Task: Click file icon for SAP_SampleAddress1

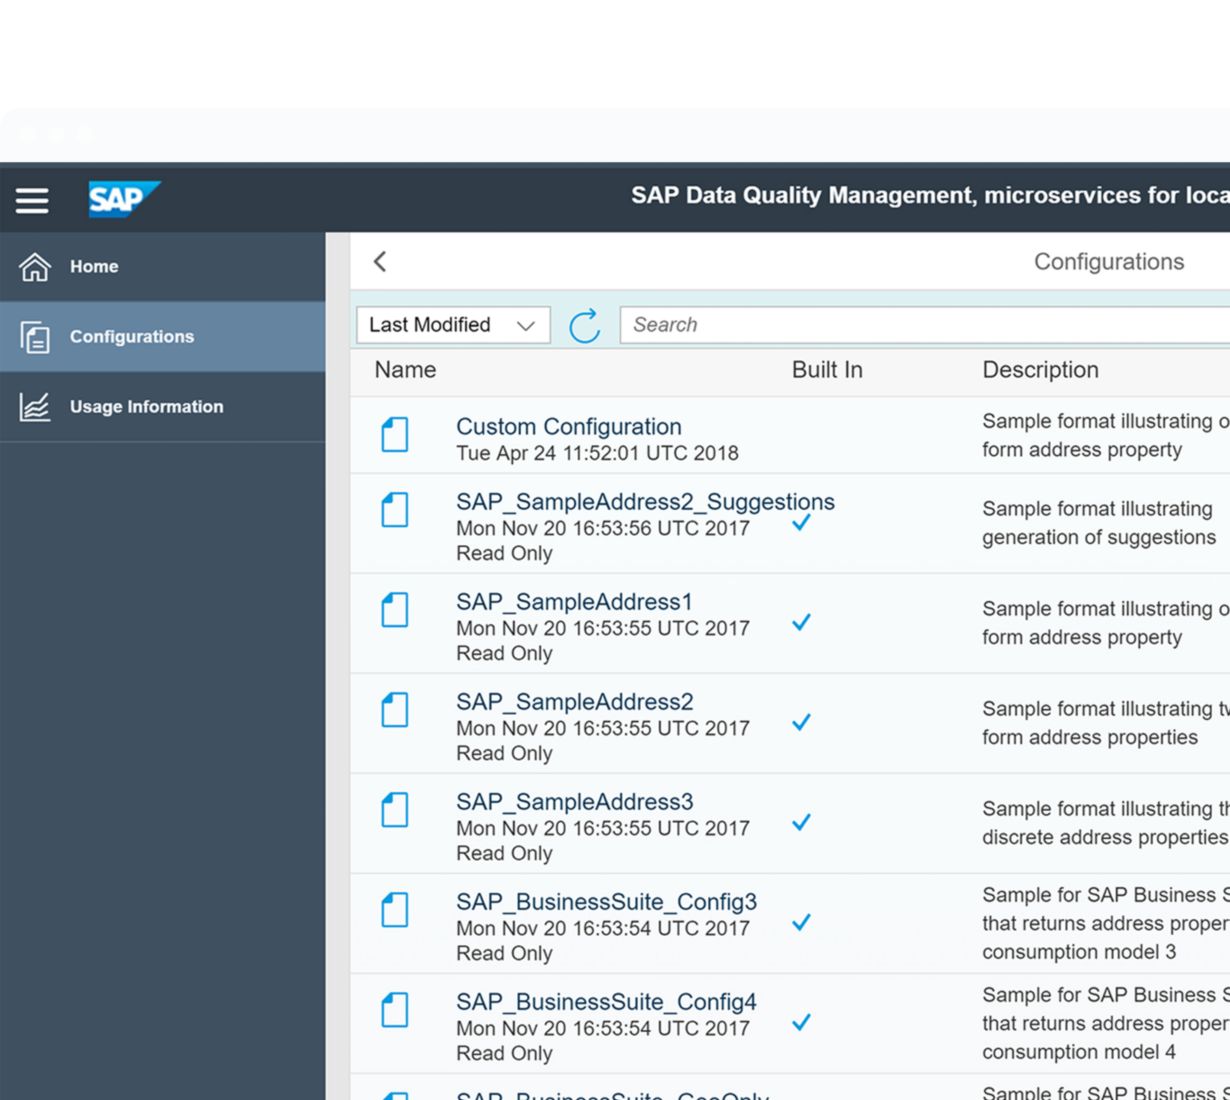Action: [395, 610]
